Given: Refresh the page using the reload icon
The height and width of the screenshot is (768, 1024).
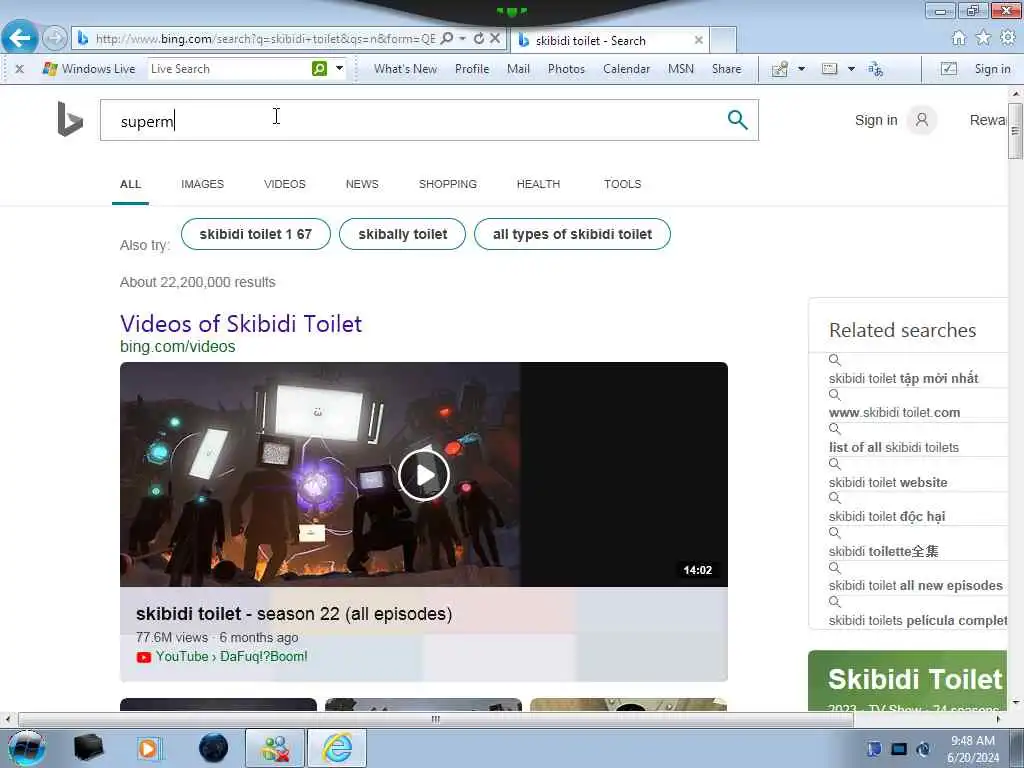Looking at the screenshot, I should pos(479,39).
